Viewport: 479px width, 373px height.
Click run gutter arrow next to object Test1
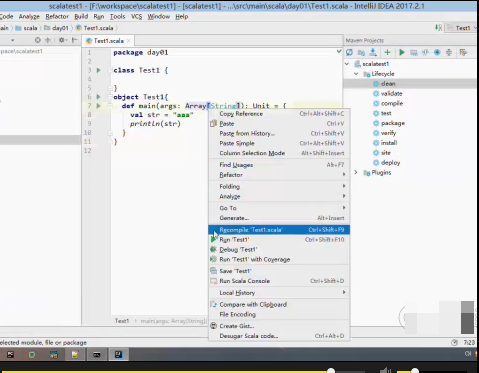[98, 97]
